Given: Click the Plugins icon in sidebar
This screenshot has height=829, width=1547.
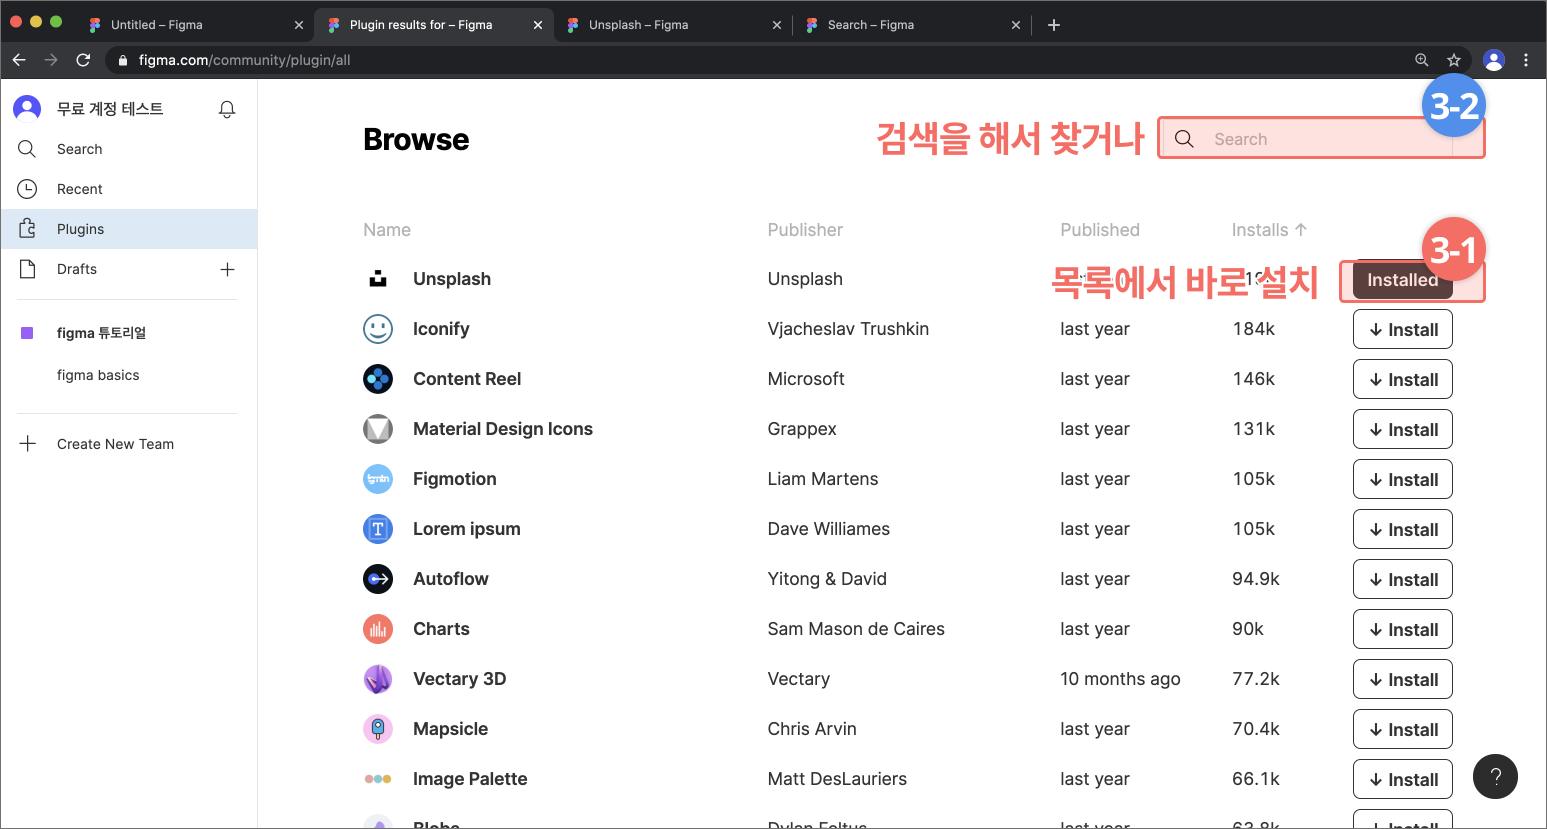Looking at the screenshot, I should (x=27, y=229).
